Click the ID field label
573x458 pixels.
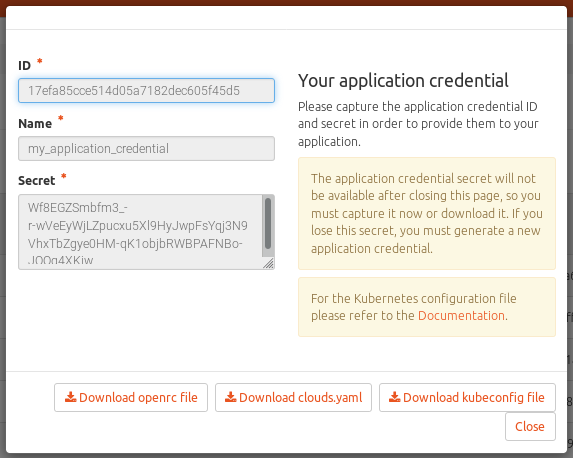[24, 65]
